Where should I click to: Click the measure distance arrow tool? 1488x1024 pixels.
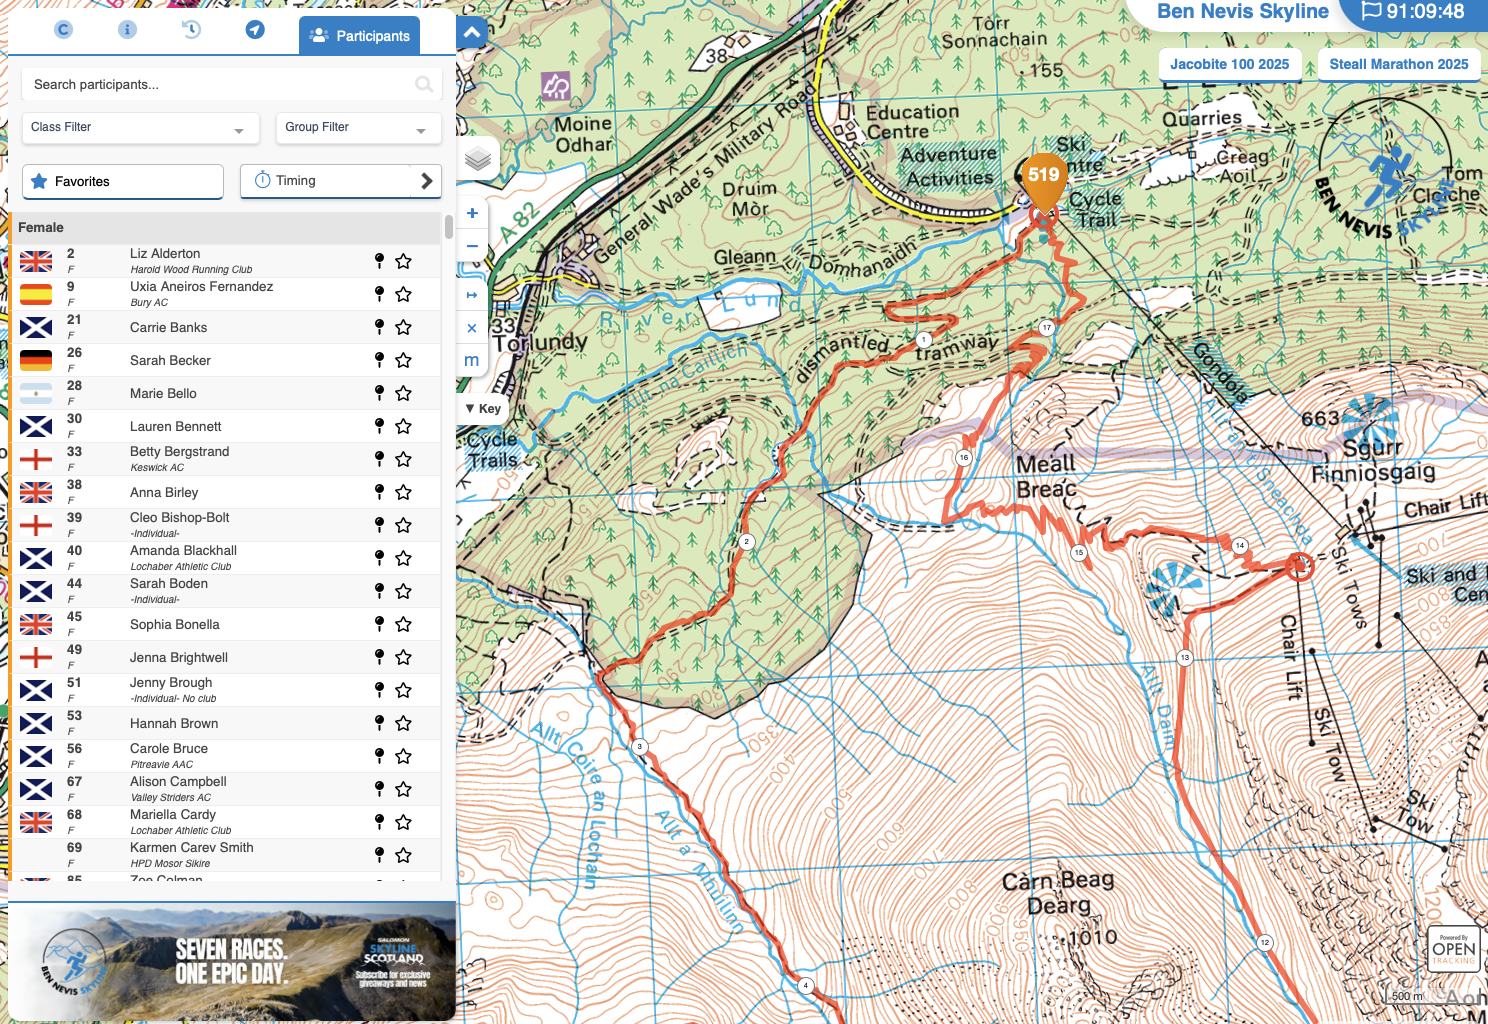472,295
